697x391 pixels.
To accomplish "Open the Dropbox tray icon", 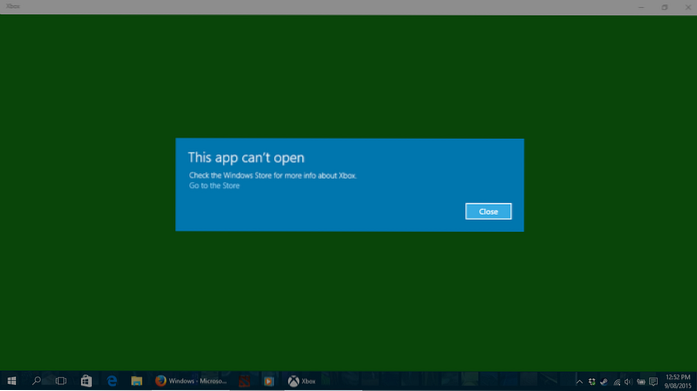I will pos(592,382).
